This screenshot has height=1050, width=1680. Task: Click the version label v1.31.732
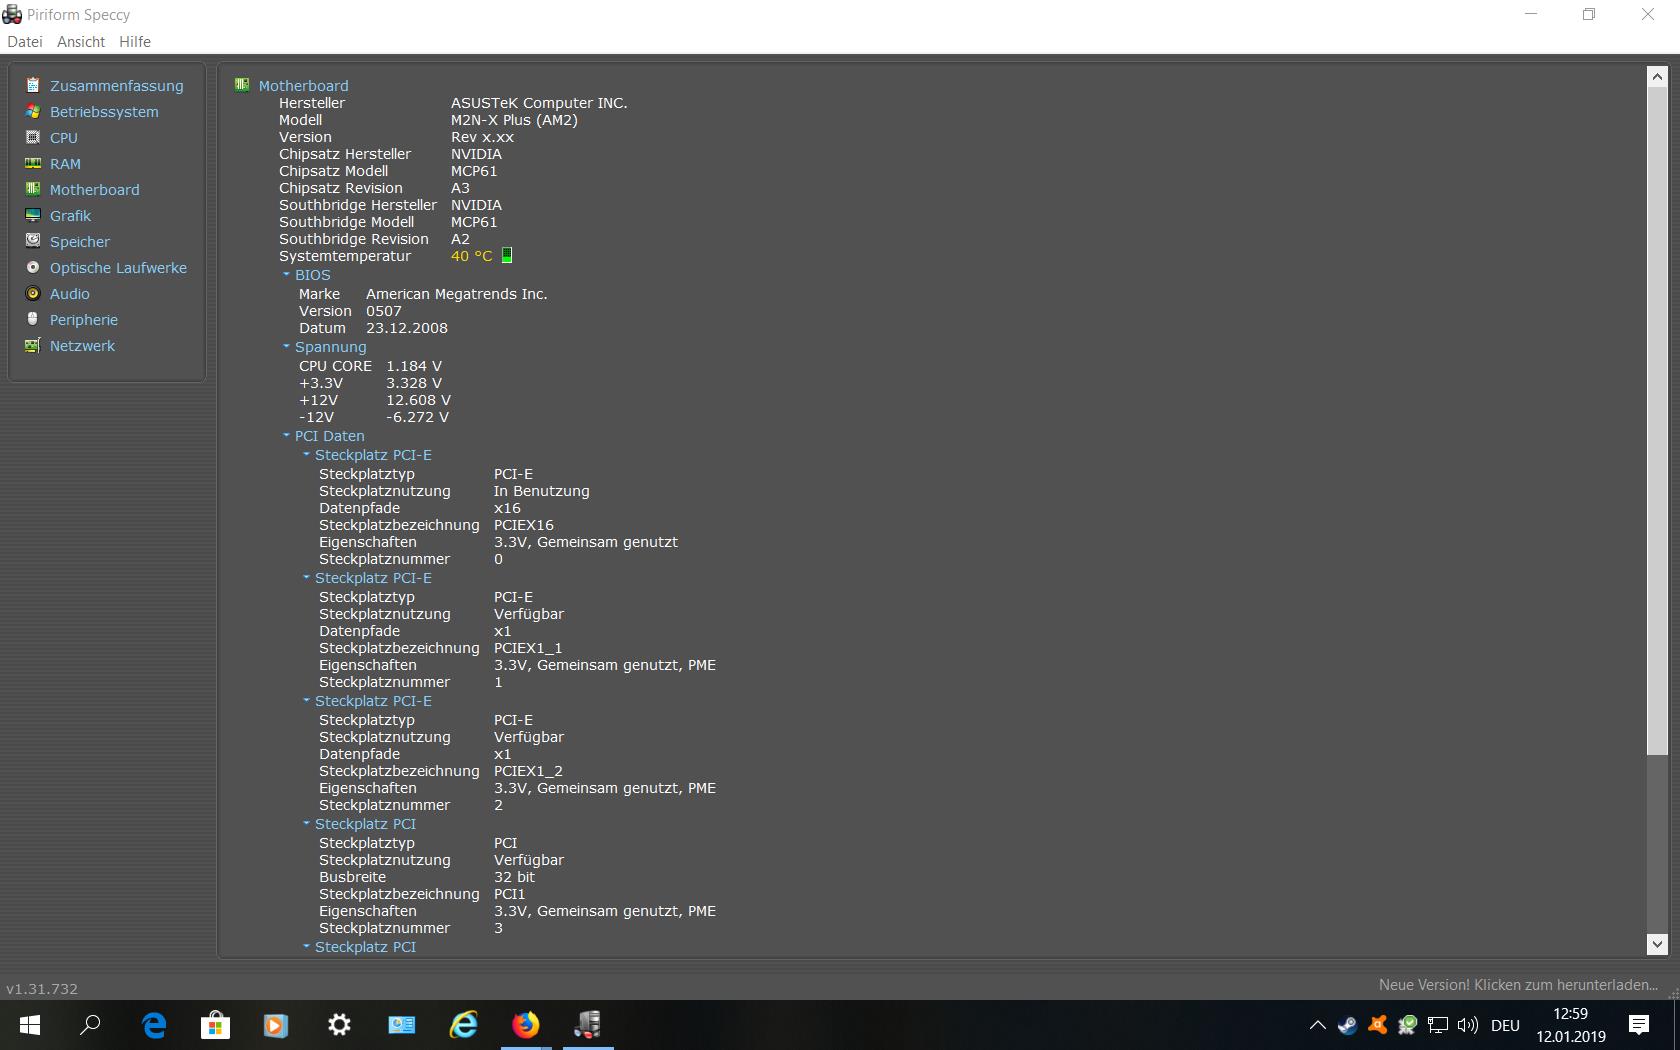pos(42,989)
